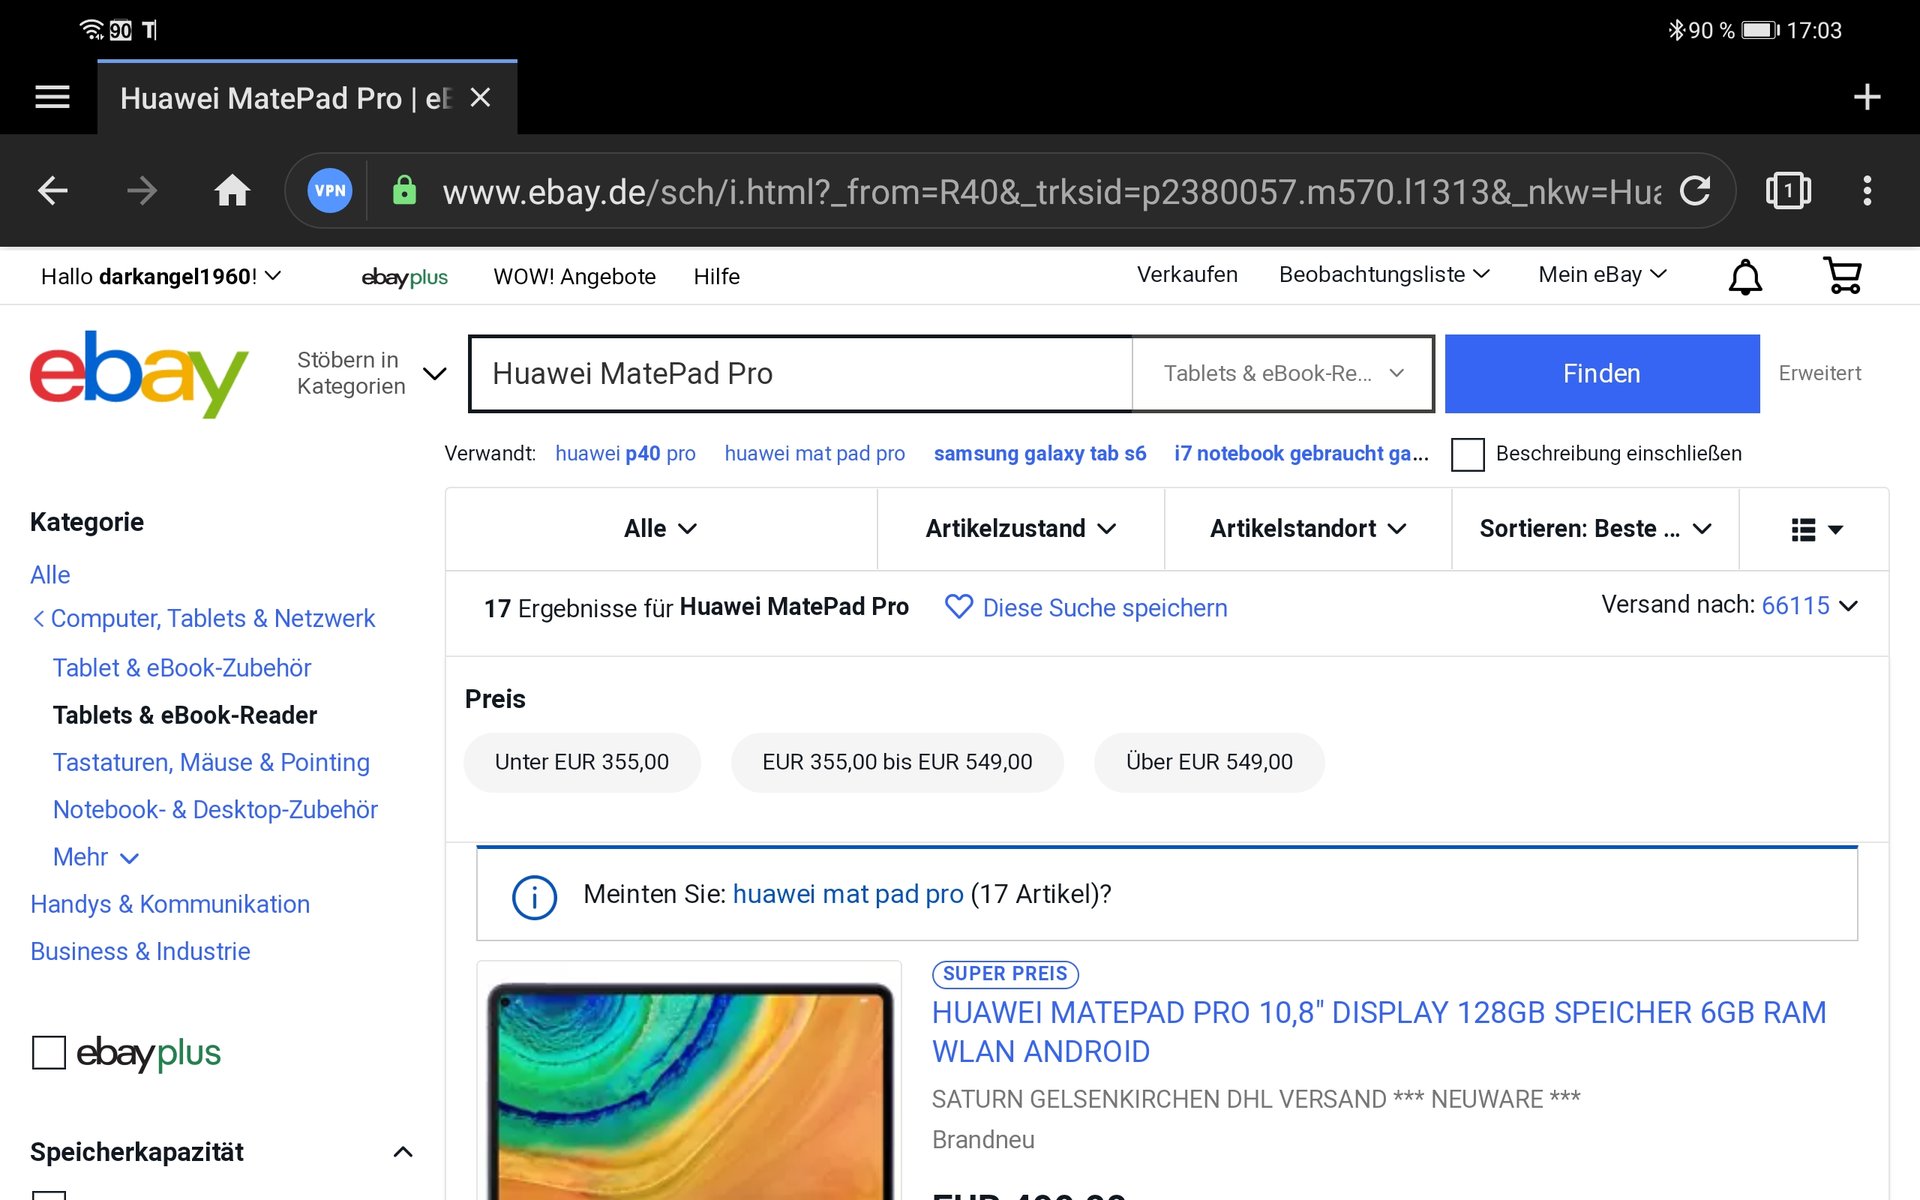
Task: Select Alle category in sidebar
Action: pyautogui.click(x=50, y=575)
